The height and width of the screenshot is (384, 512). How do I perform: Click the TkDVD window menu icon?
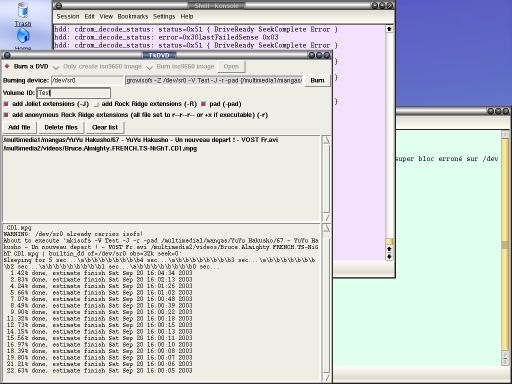point(7,55)
